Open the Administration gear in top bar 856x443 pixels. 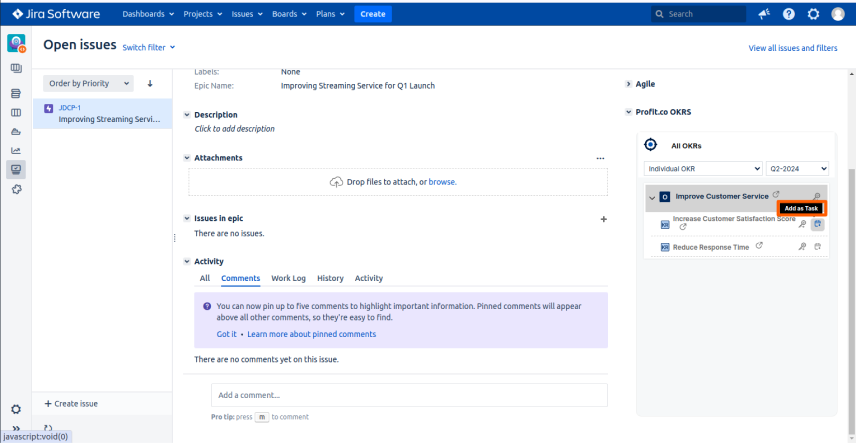tap(813, 14)
